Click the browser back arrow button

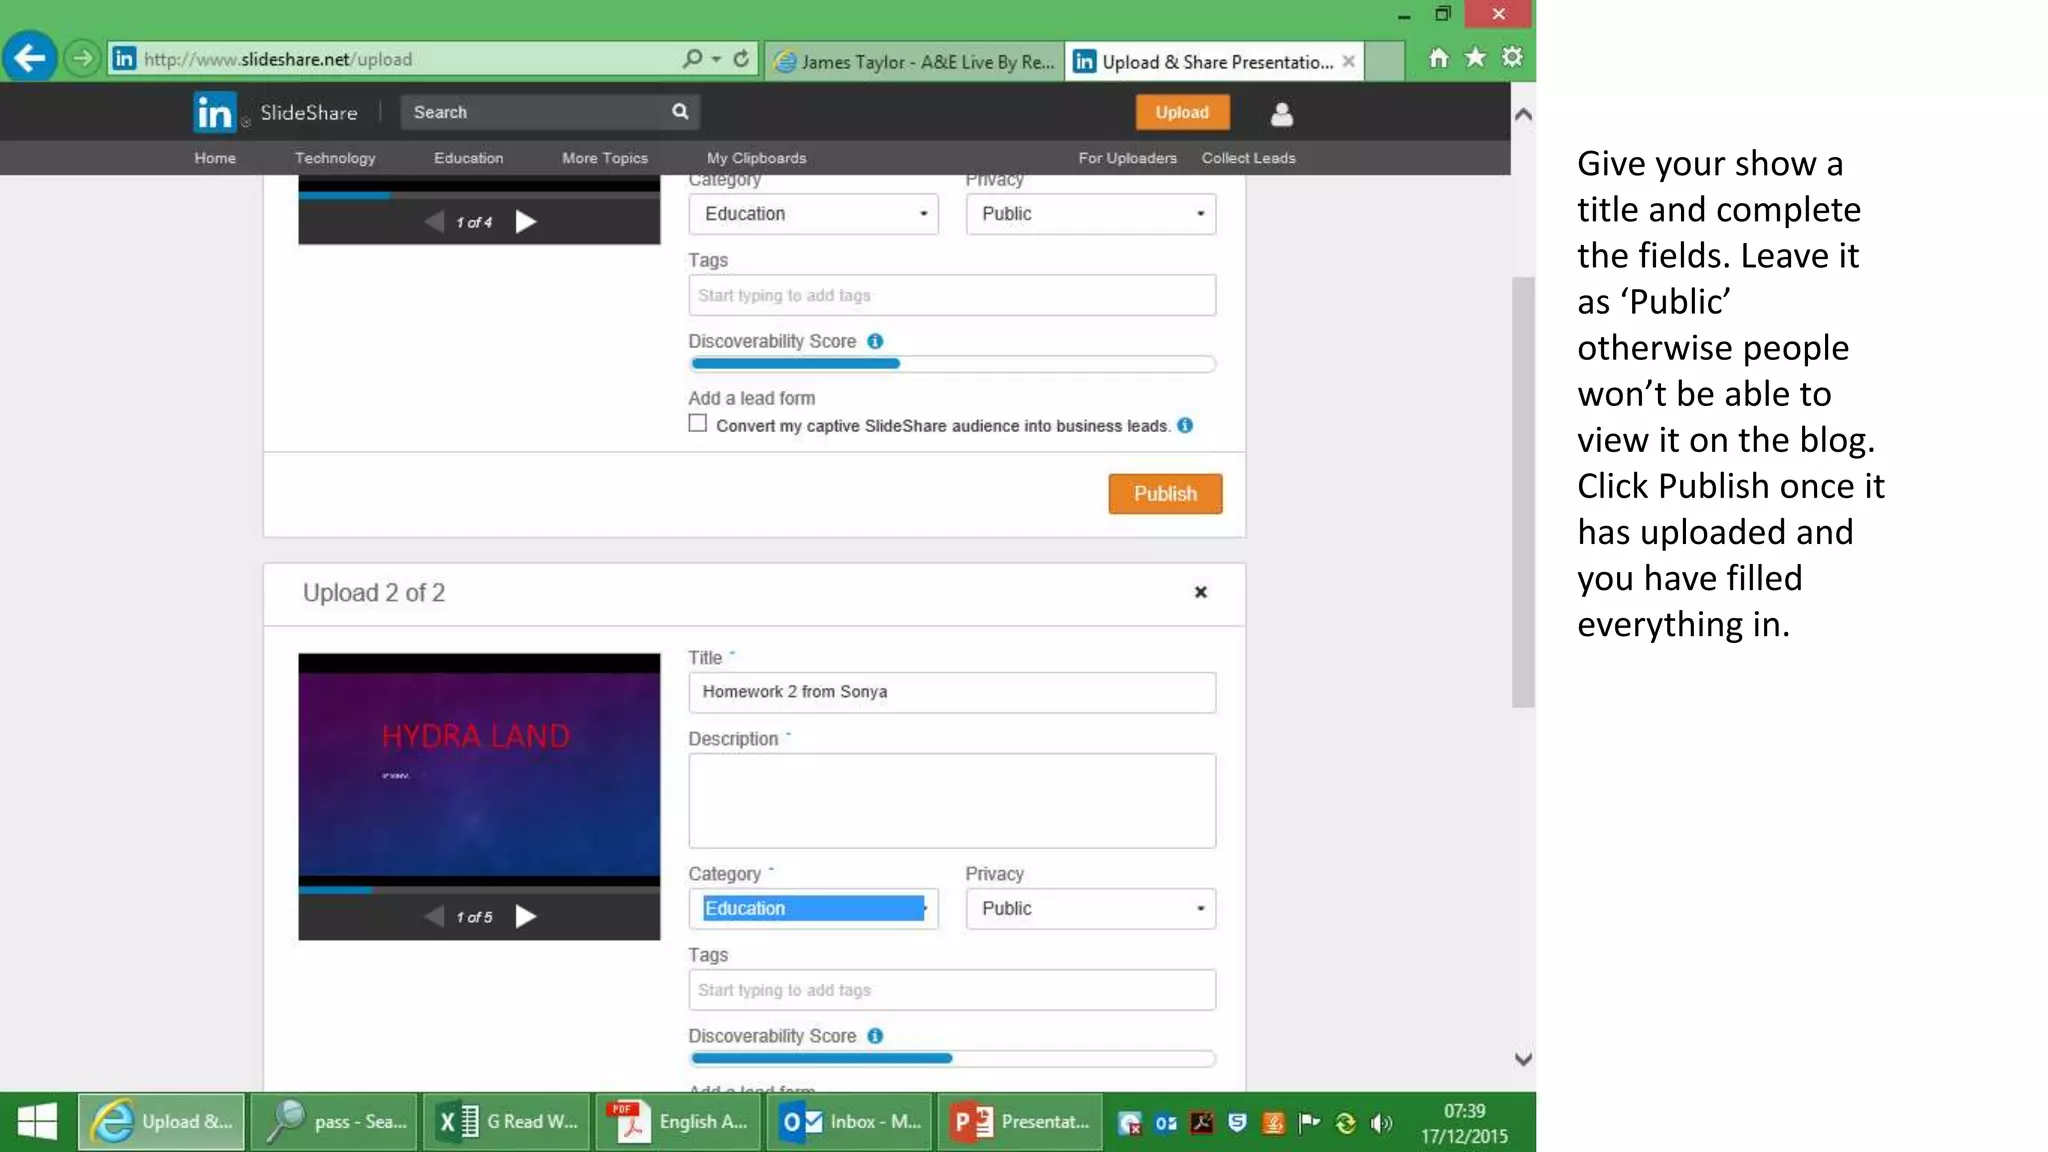(30, 58)
